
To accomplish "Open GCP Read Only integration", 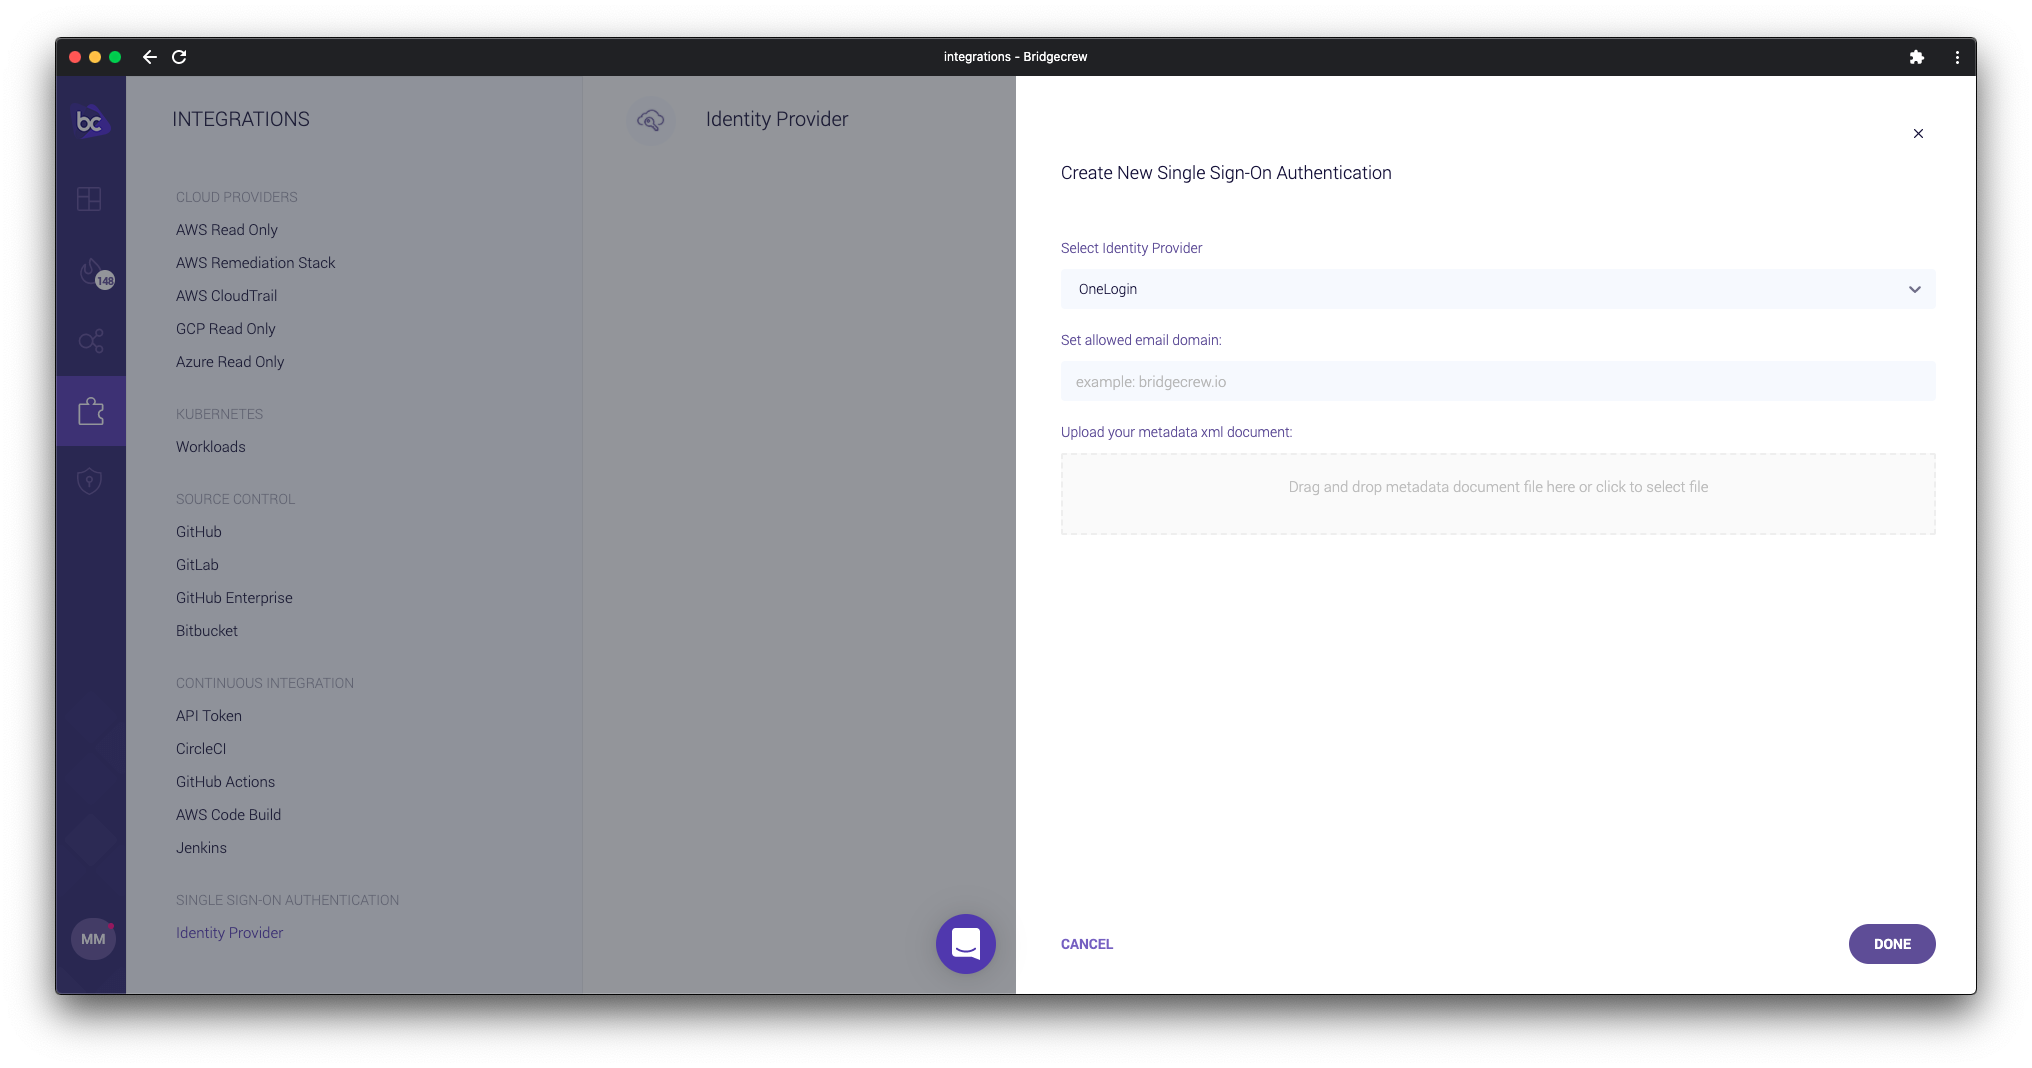I will [225, 329].
